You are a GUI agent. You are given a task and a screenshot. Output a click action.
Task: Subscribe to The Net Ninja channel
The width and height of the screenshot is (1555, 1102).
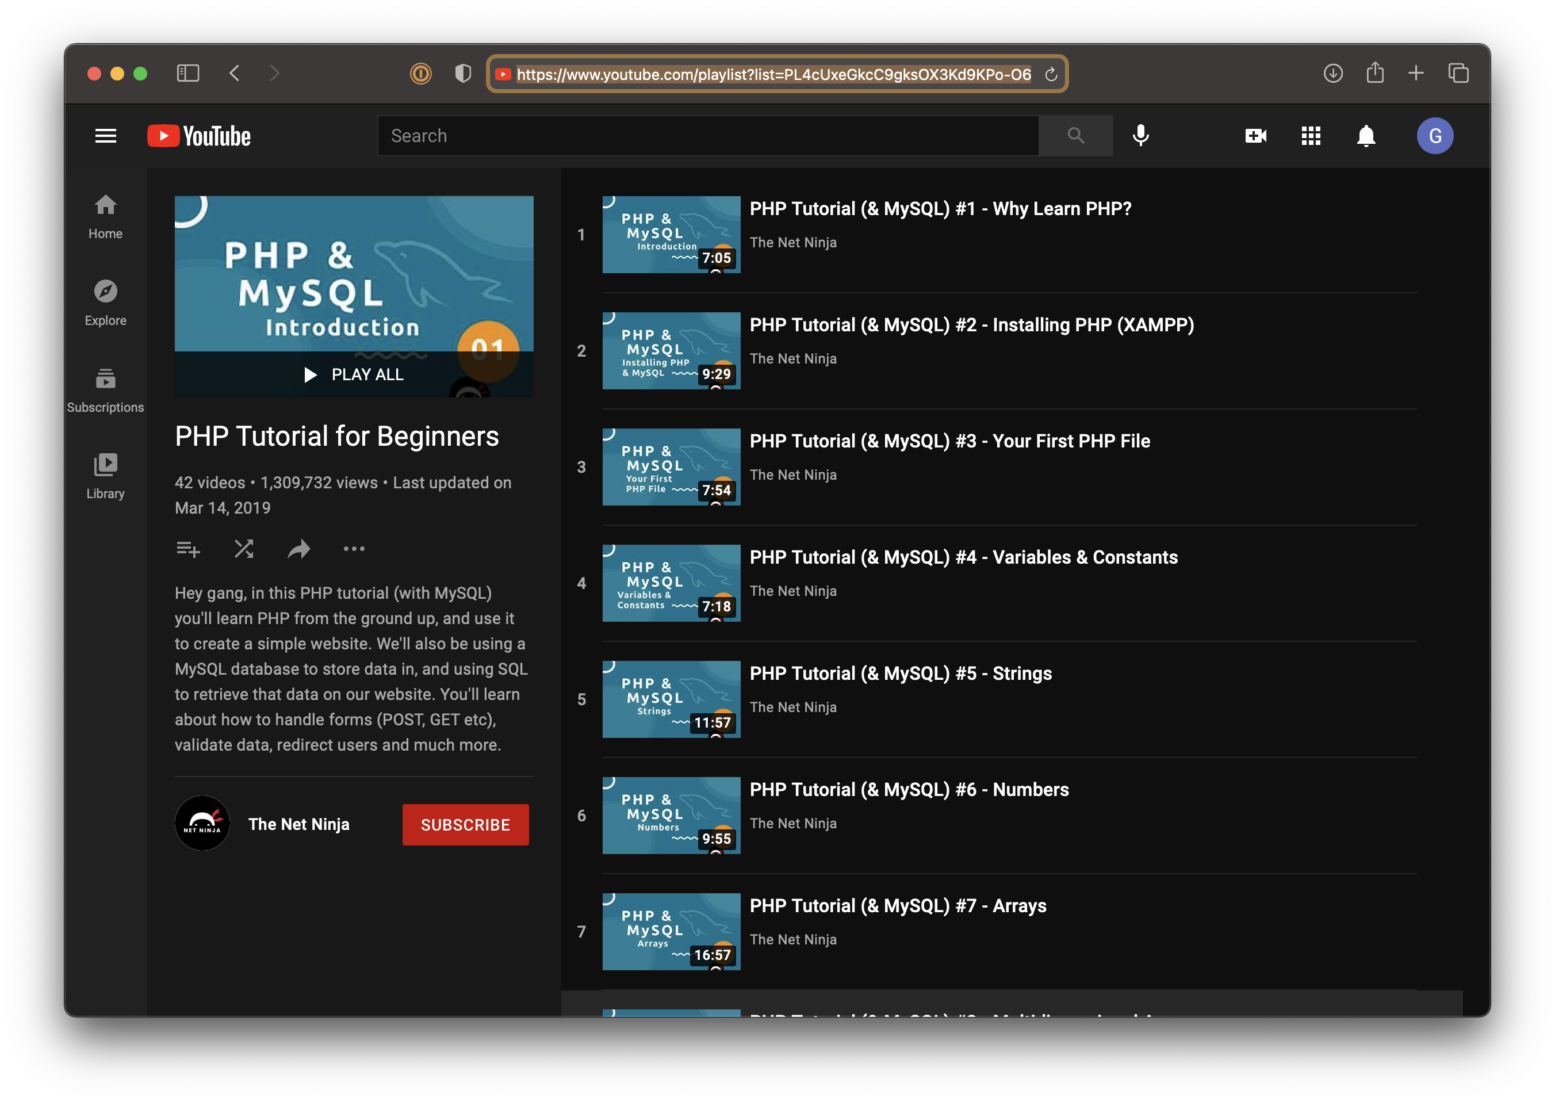[465, 824]
